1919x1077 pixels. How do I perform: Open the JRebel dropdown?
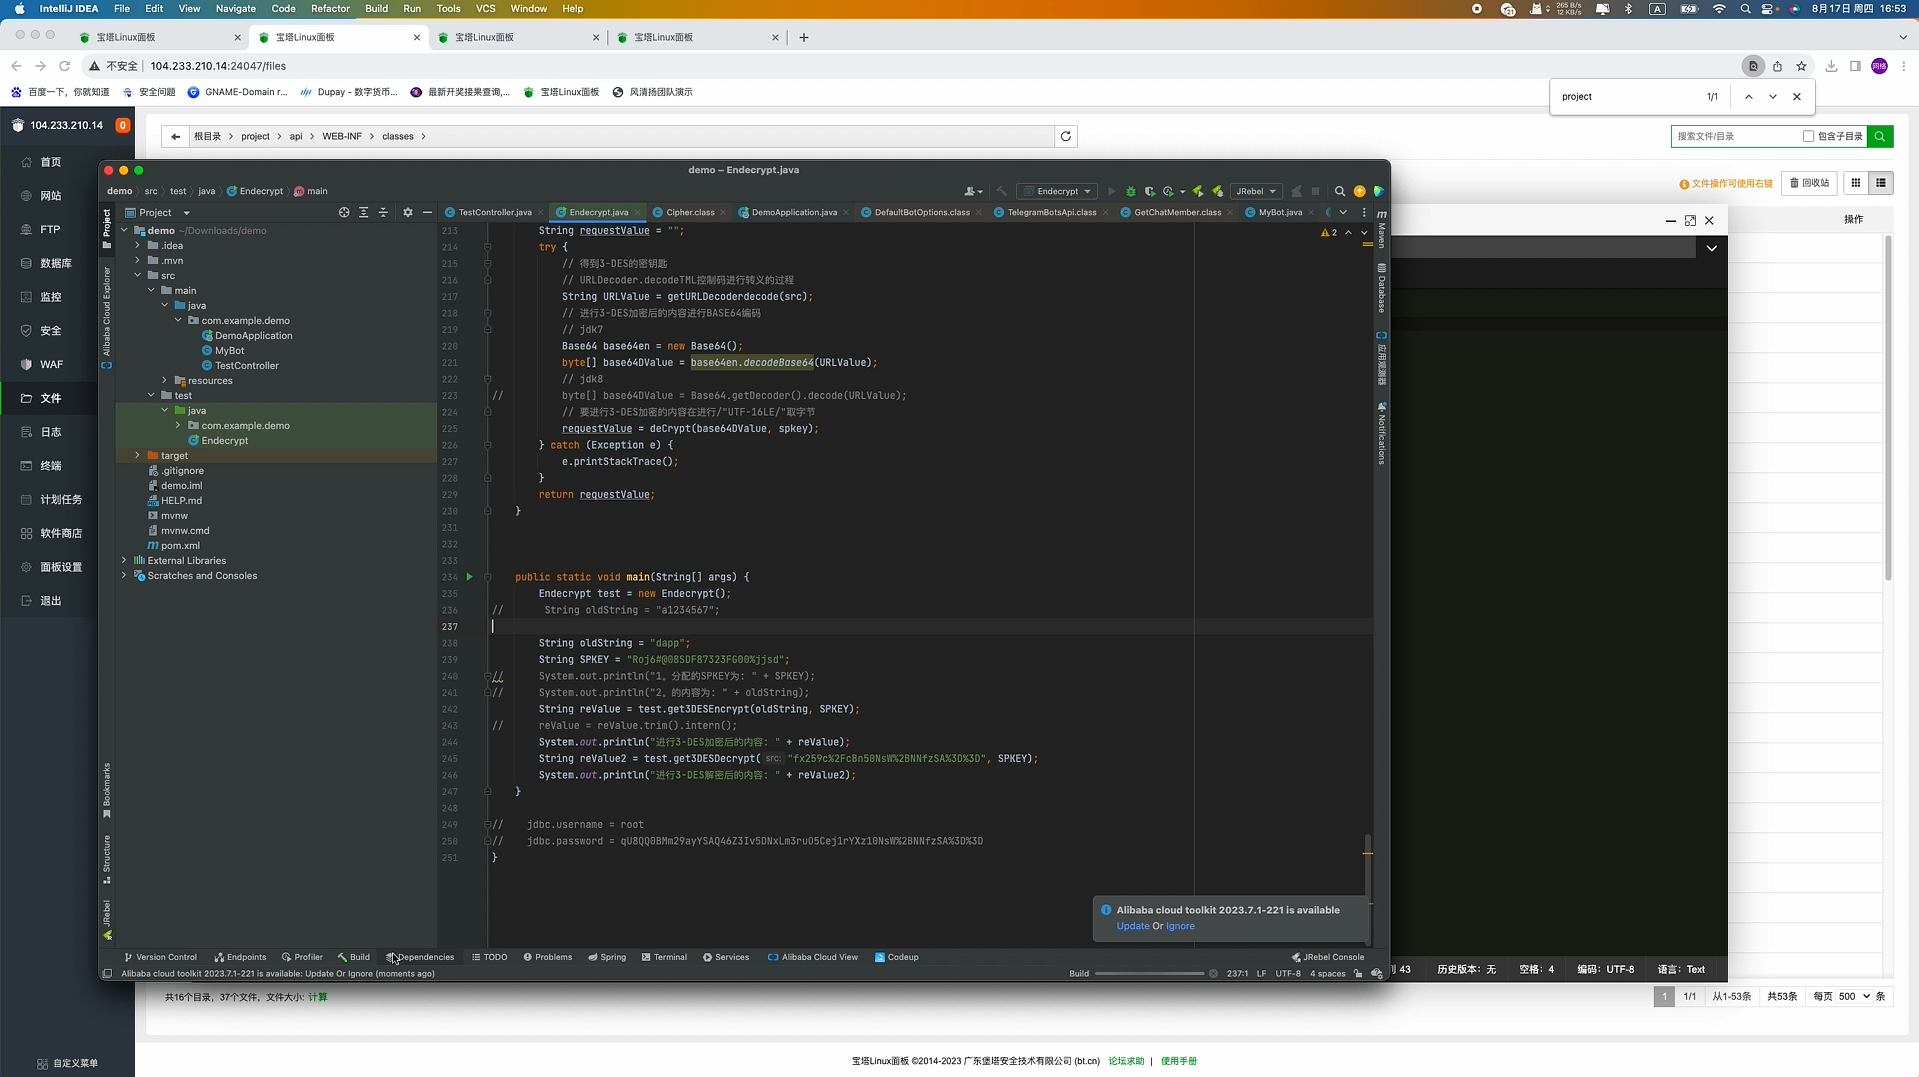(x=1256, y=192)
